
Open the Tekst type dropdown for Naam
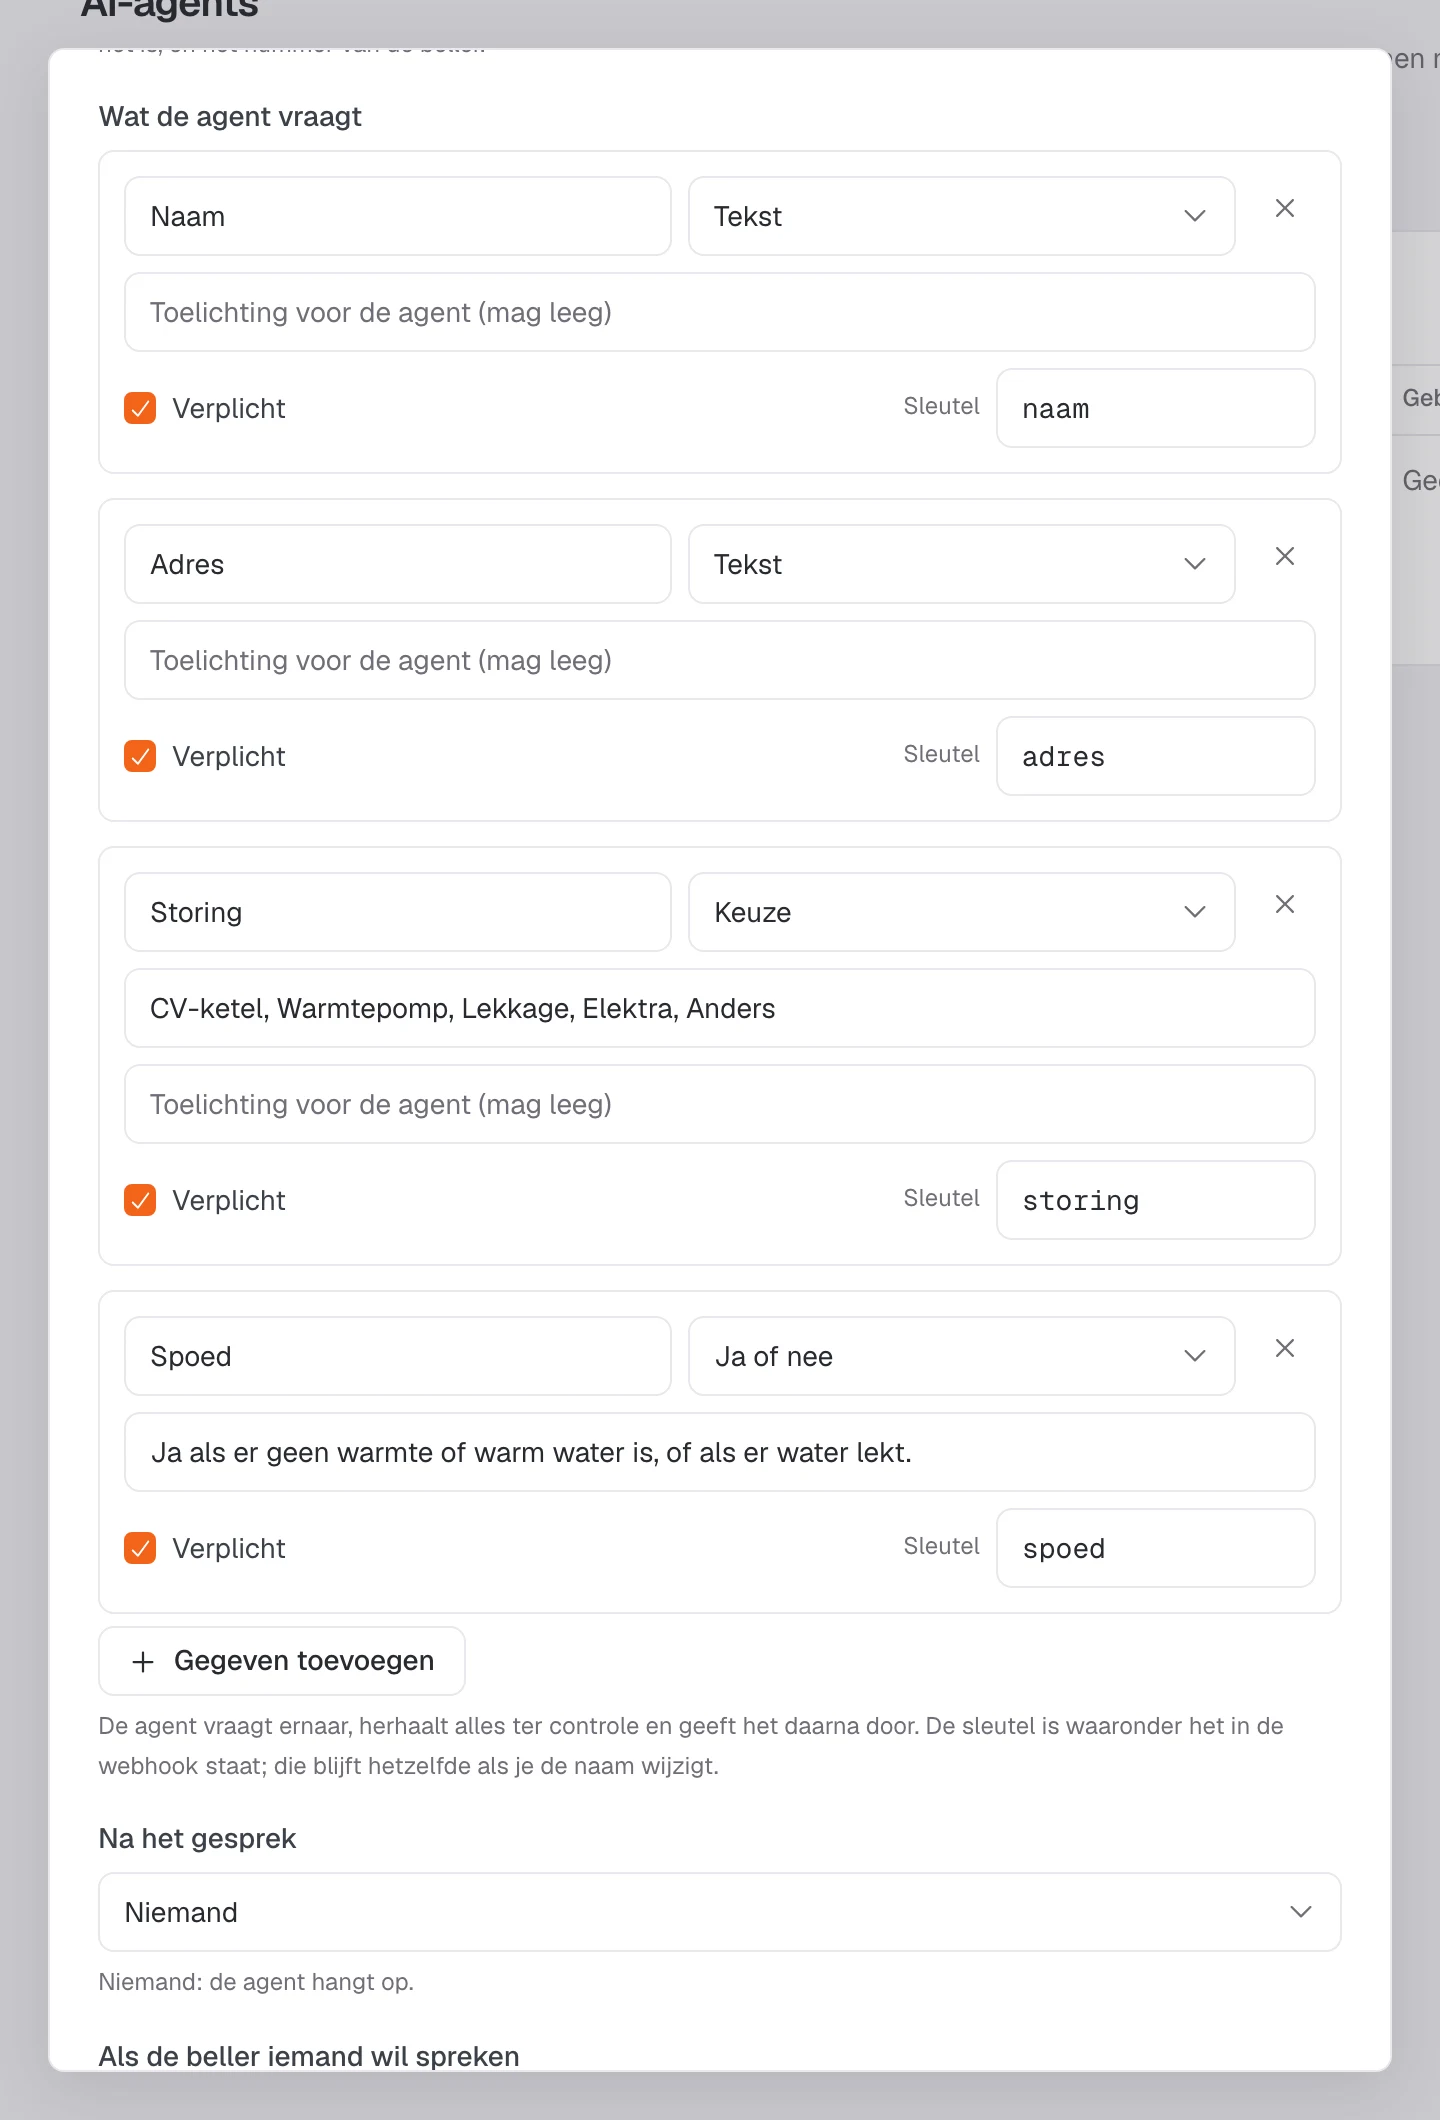(x=961, y=216)
